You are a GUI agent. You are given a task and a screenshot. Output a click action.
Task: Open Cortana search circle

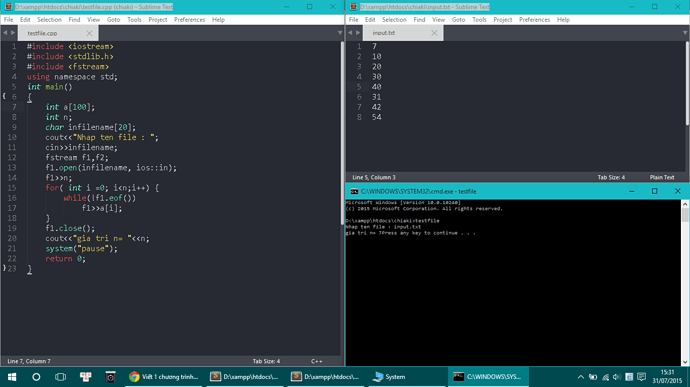pyautogui.click(x=36, y=377)
